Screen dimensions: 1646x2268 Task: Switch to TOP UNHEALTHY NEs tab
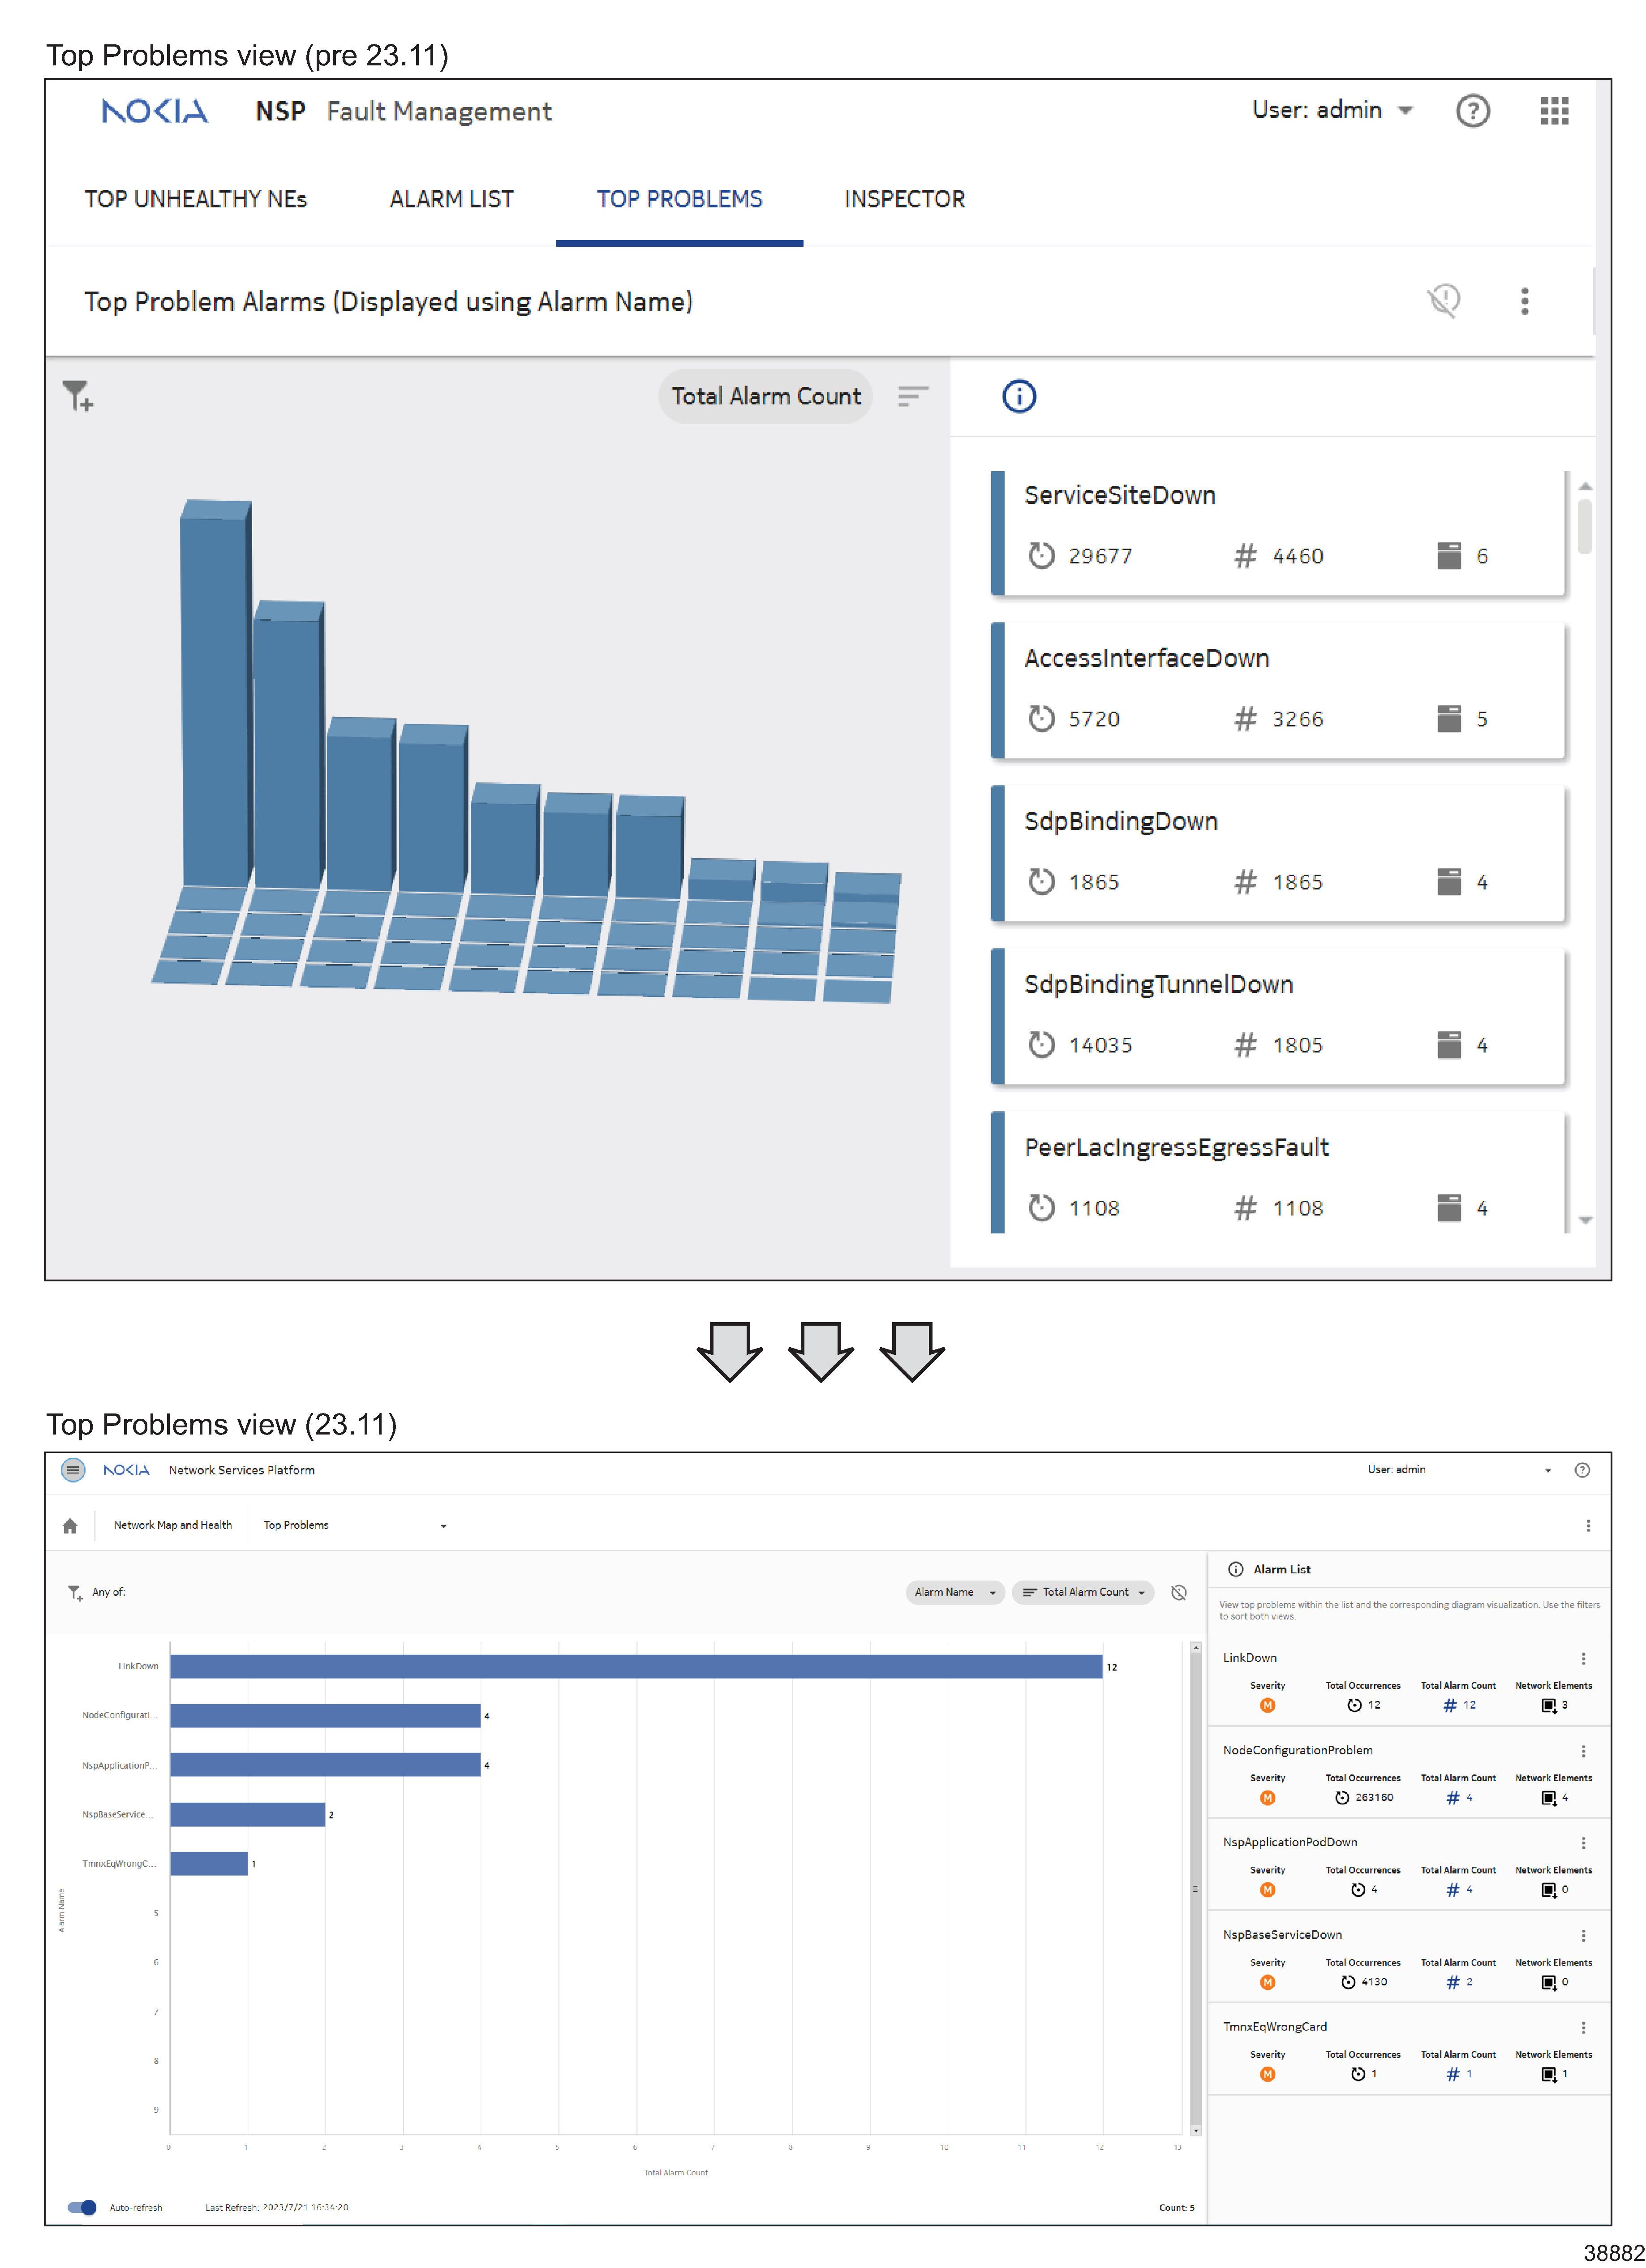(196, 199)
